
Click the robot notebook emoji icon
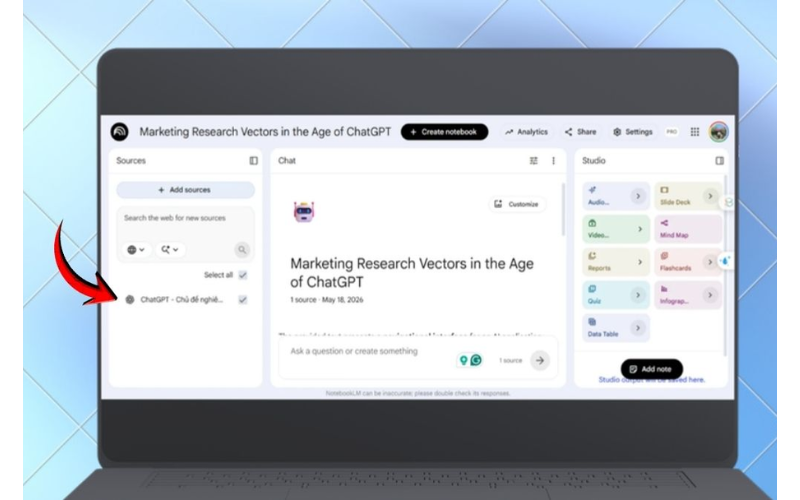click(x=304, y=212)
